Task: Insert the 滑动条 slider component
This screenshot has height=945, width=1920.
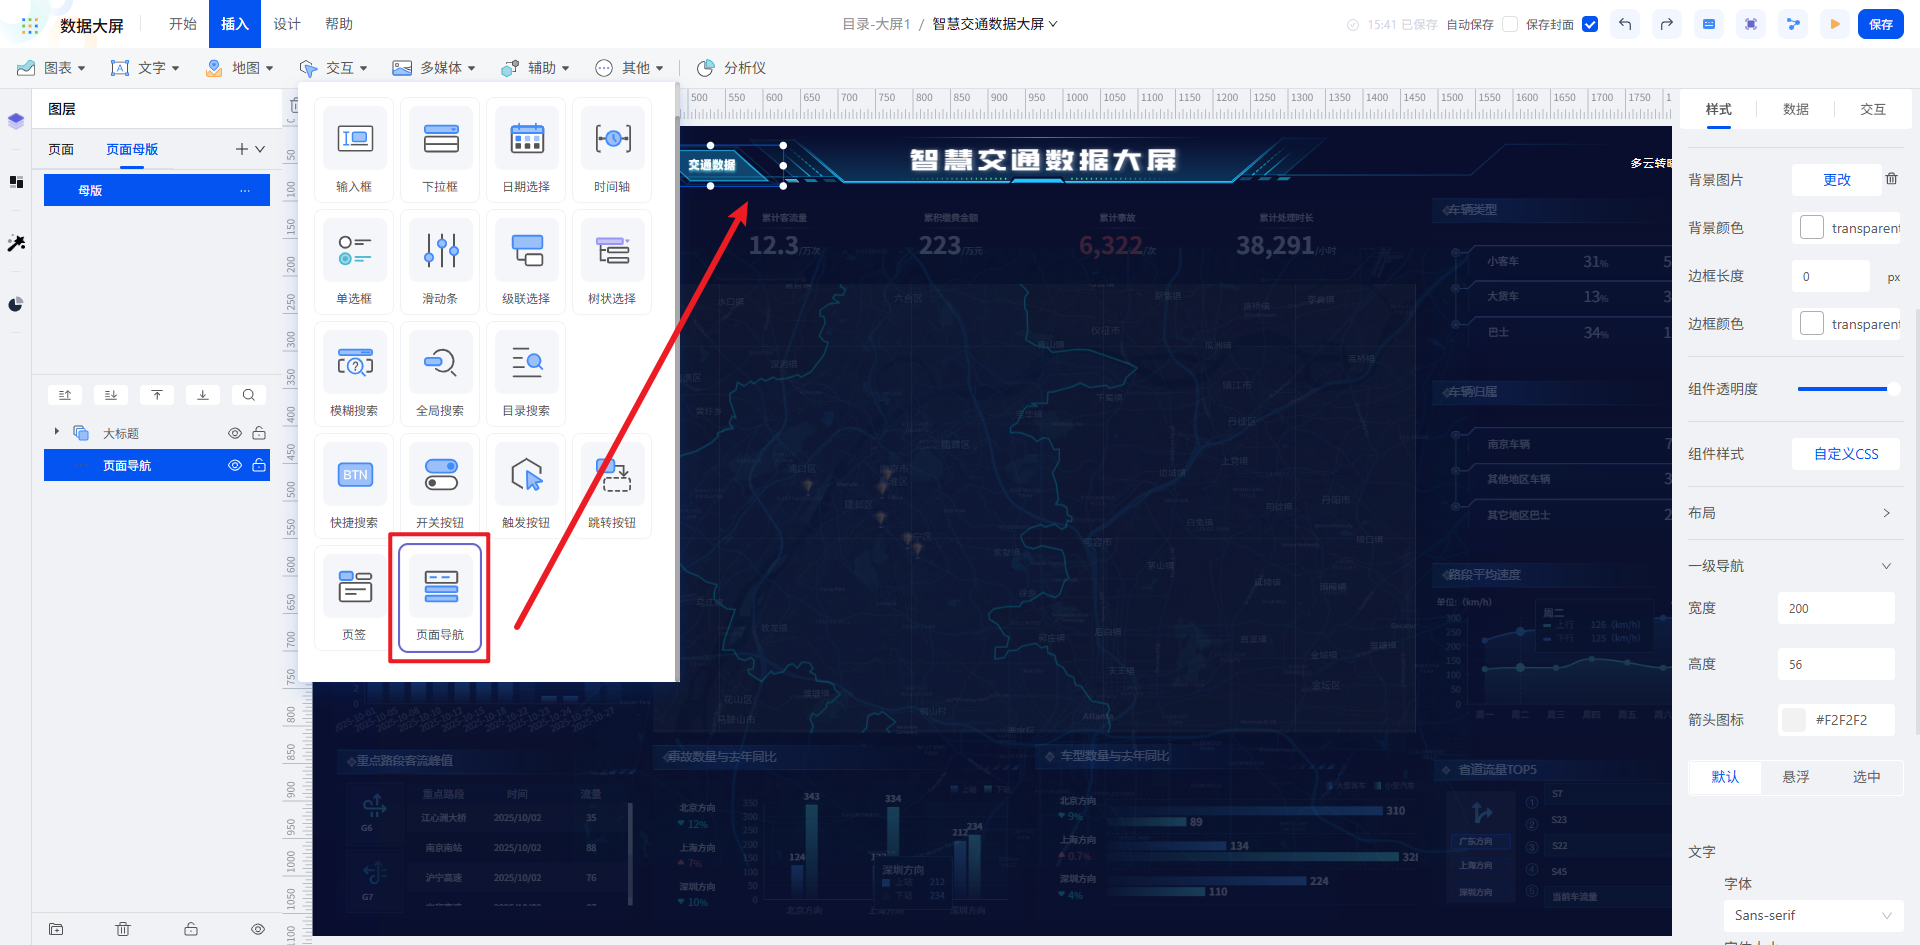Action: [441, 262]
